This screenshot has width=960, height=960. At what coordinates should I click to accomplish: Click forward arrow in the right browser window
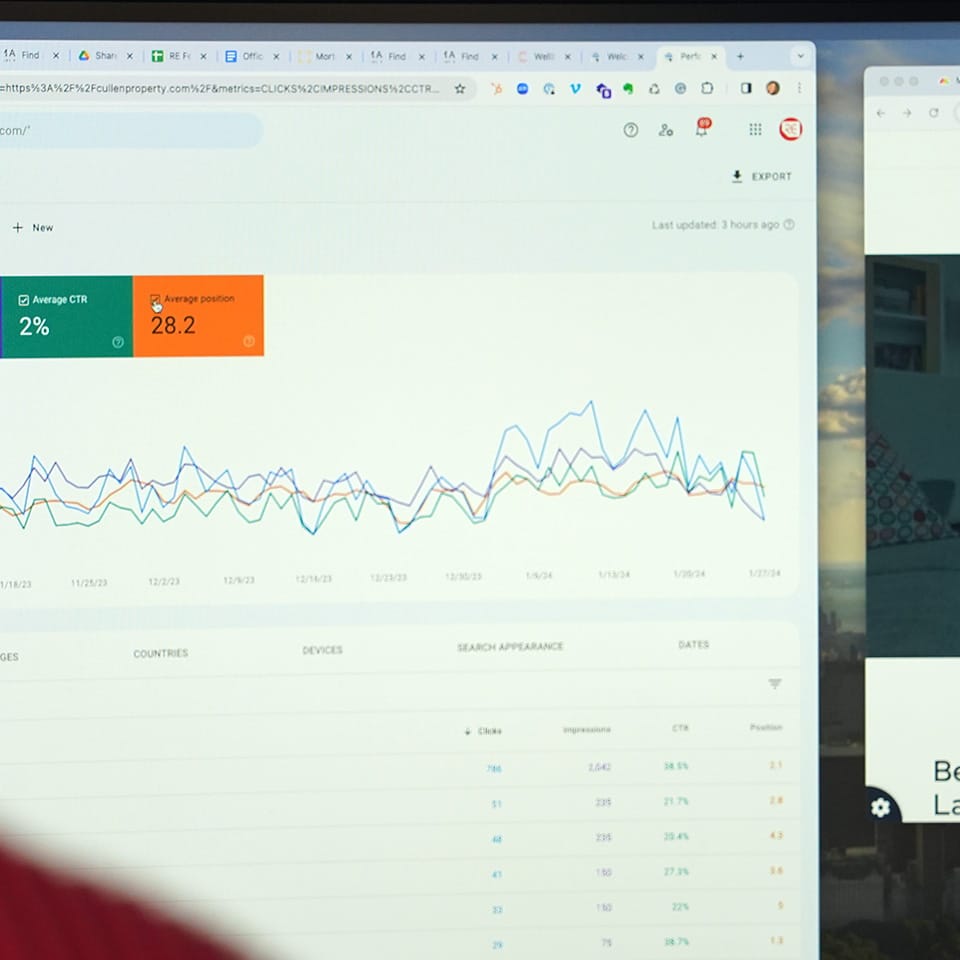tap(907, 113)
